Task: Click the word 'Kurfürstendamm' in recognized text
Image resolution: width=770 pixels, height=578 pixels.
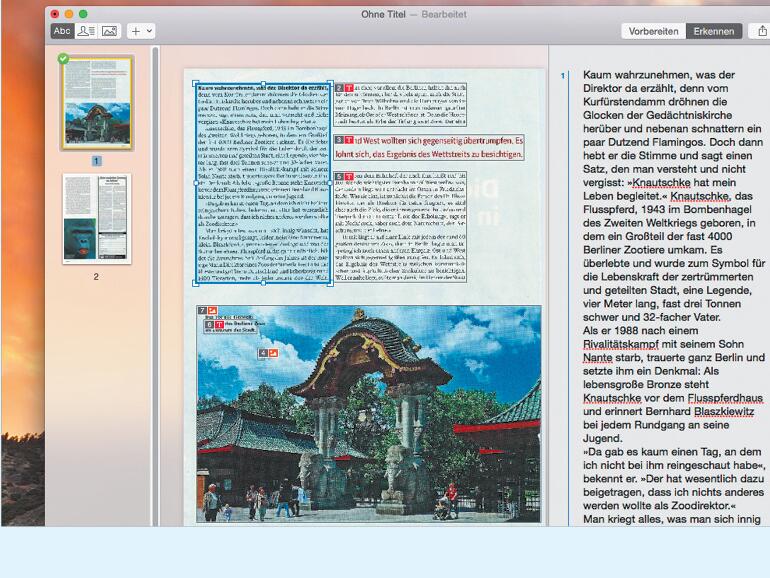Action: tap(627, 102)
